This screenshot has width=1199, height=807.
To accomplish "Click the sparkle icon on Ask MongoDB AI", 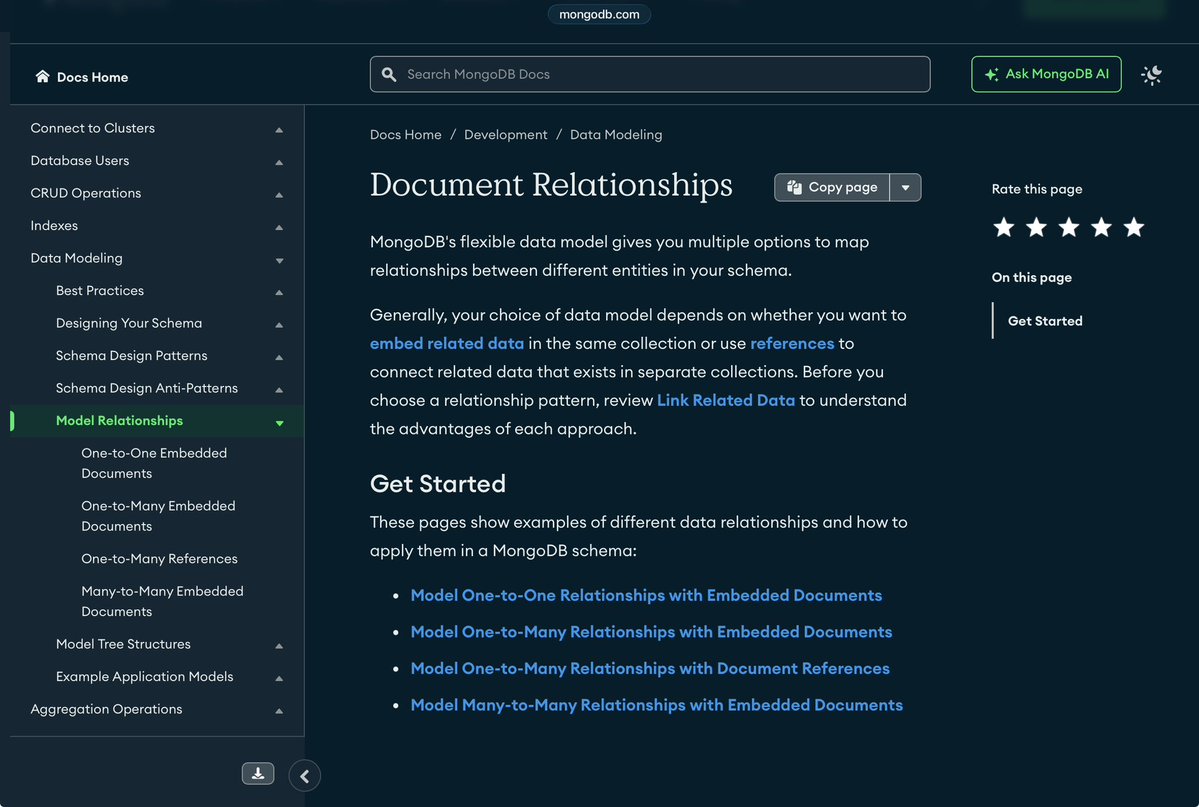I will (x=991, y=73).
